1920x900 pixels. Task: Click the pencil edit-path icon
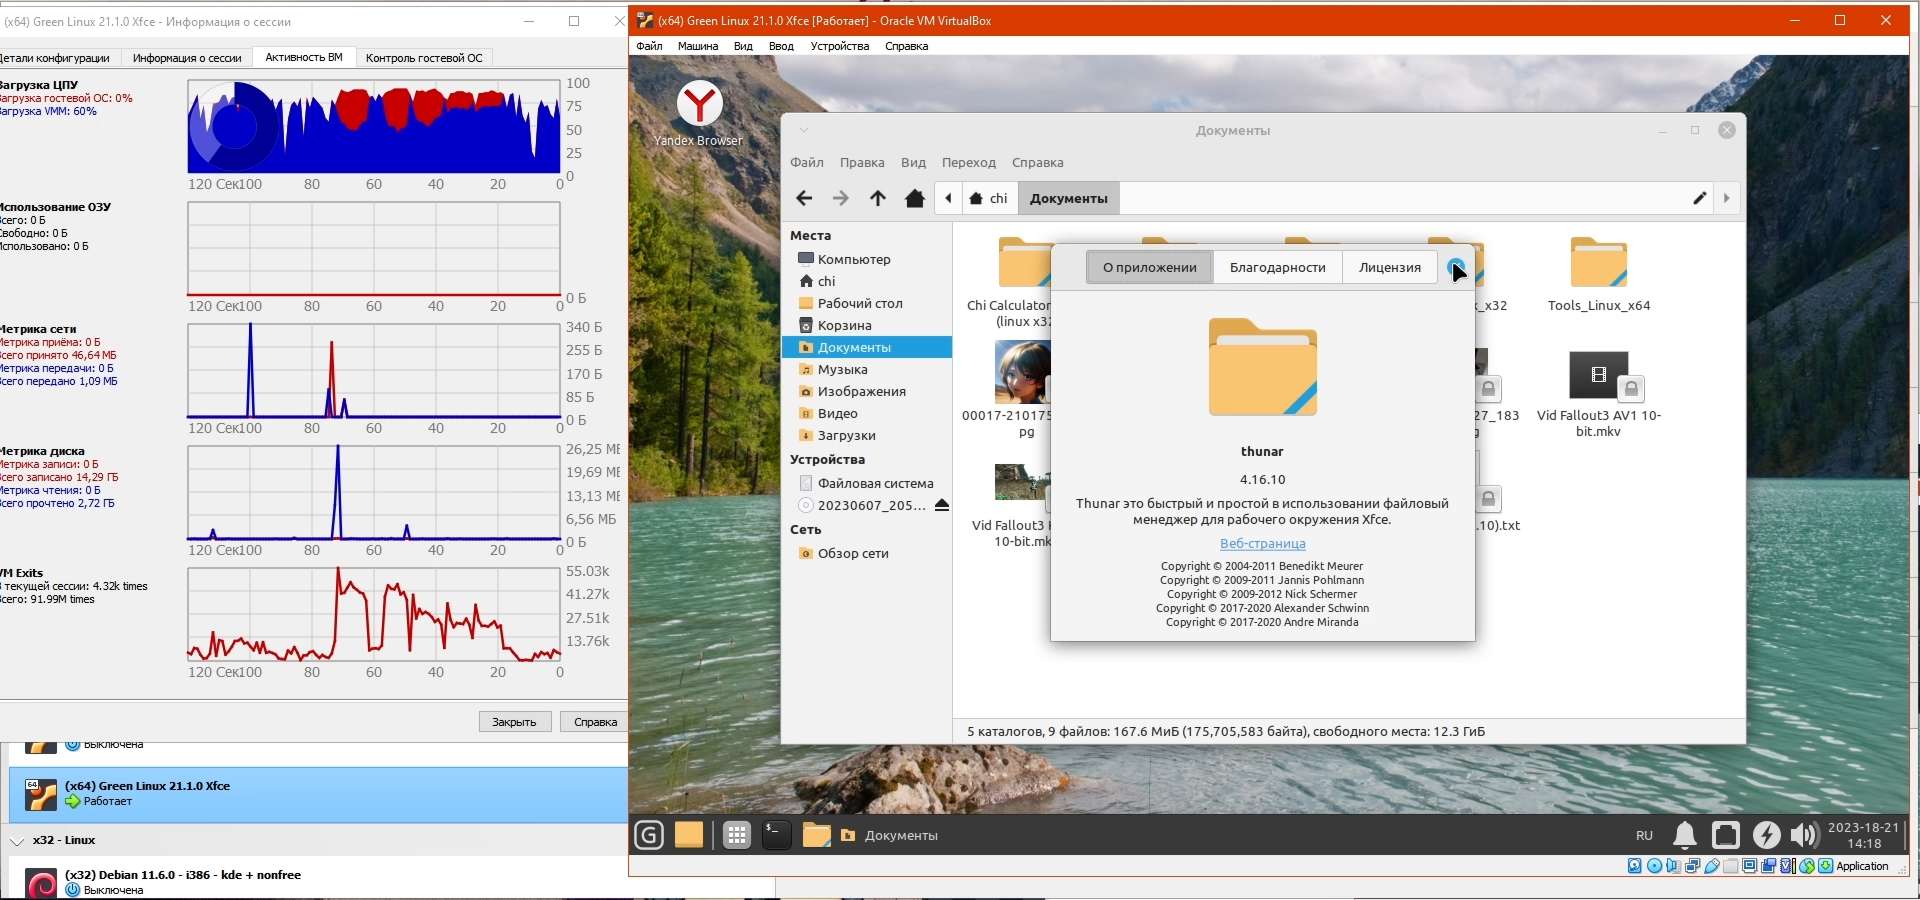point(1699,198)
